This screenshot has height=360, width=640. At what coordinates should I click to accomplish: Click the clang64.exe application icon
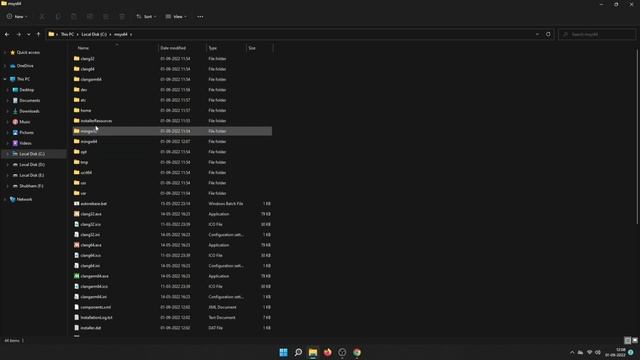pyautogui.click(x=76, y=245)
